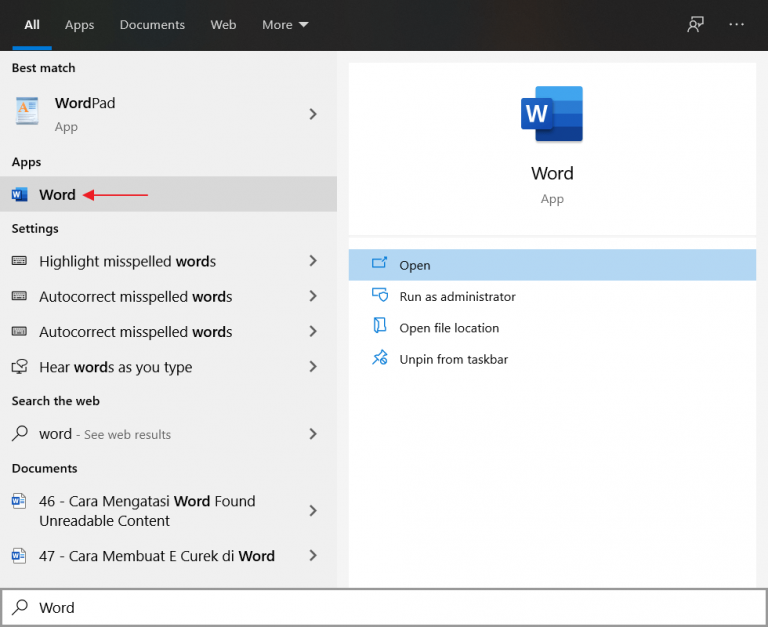This screenshot has height=627, width=768.
Task: Choose Run as administrator
Action: click(552, 296)
